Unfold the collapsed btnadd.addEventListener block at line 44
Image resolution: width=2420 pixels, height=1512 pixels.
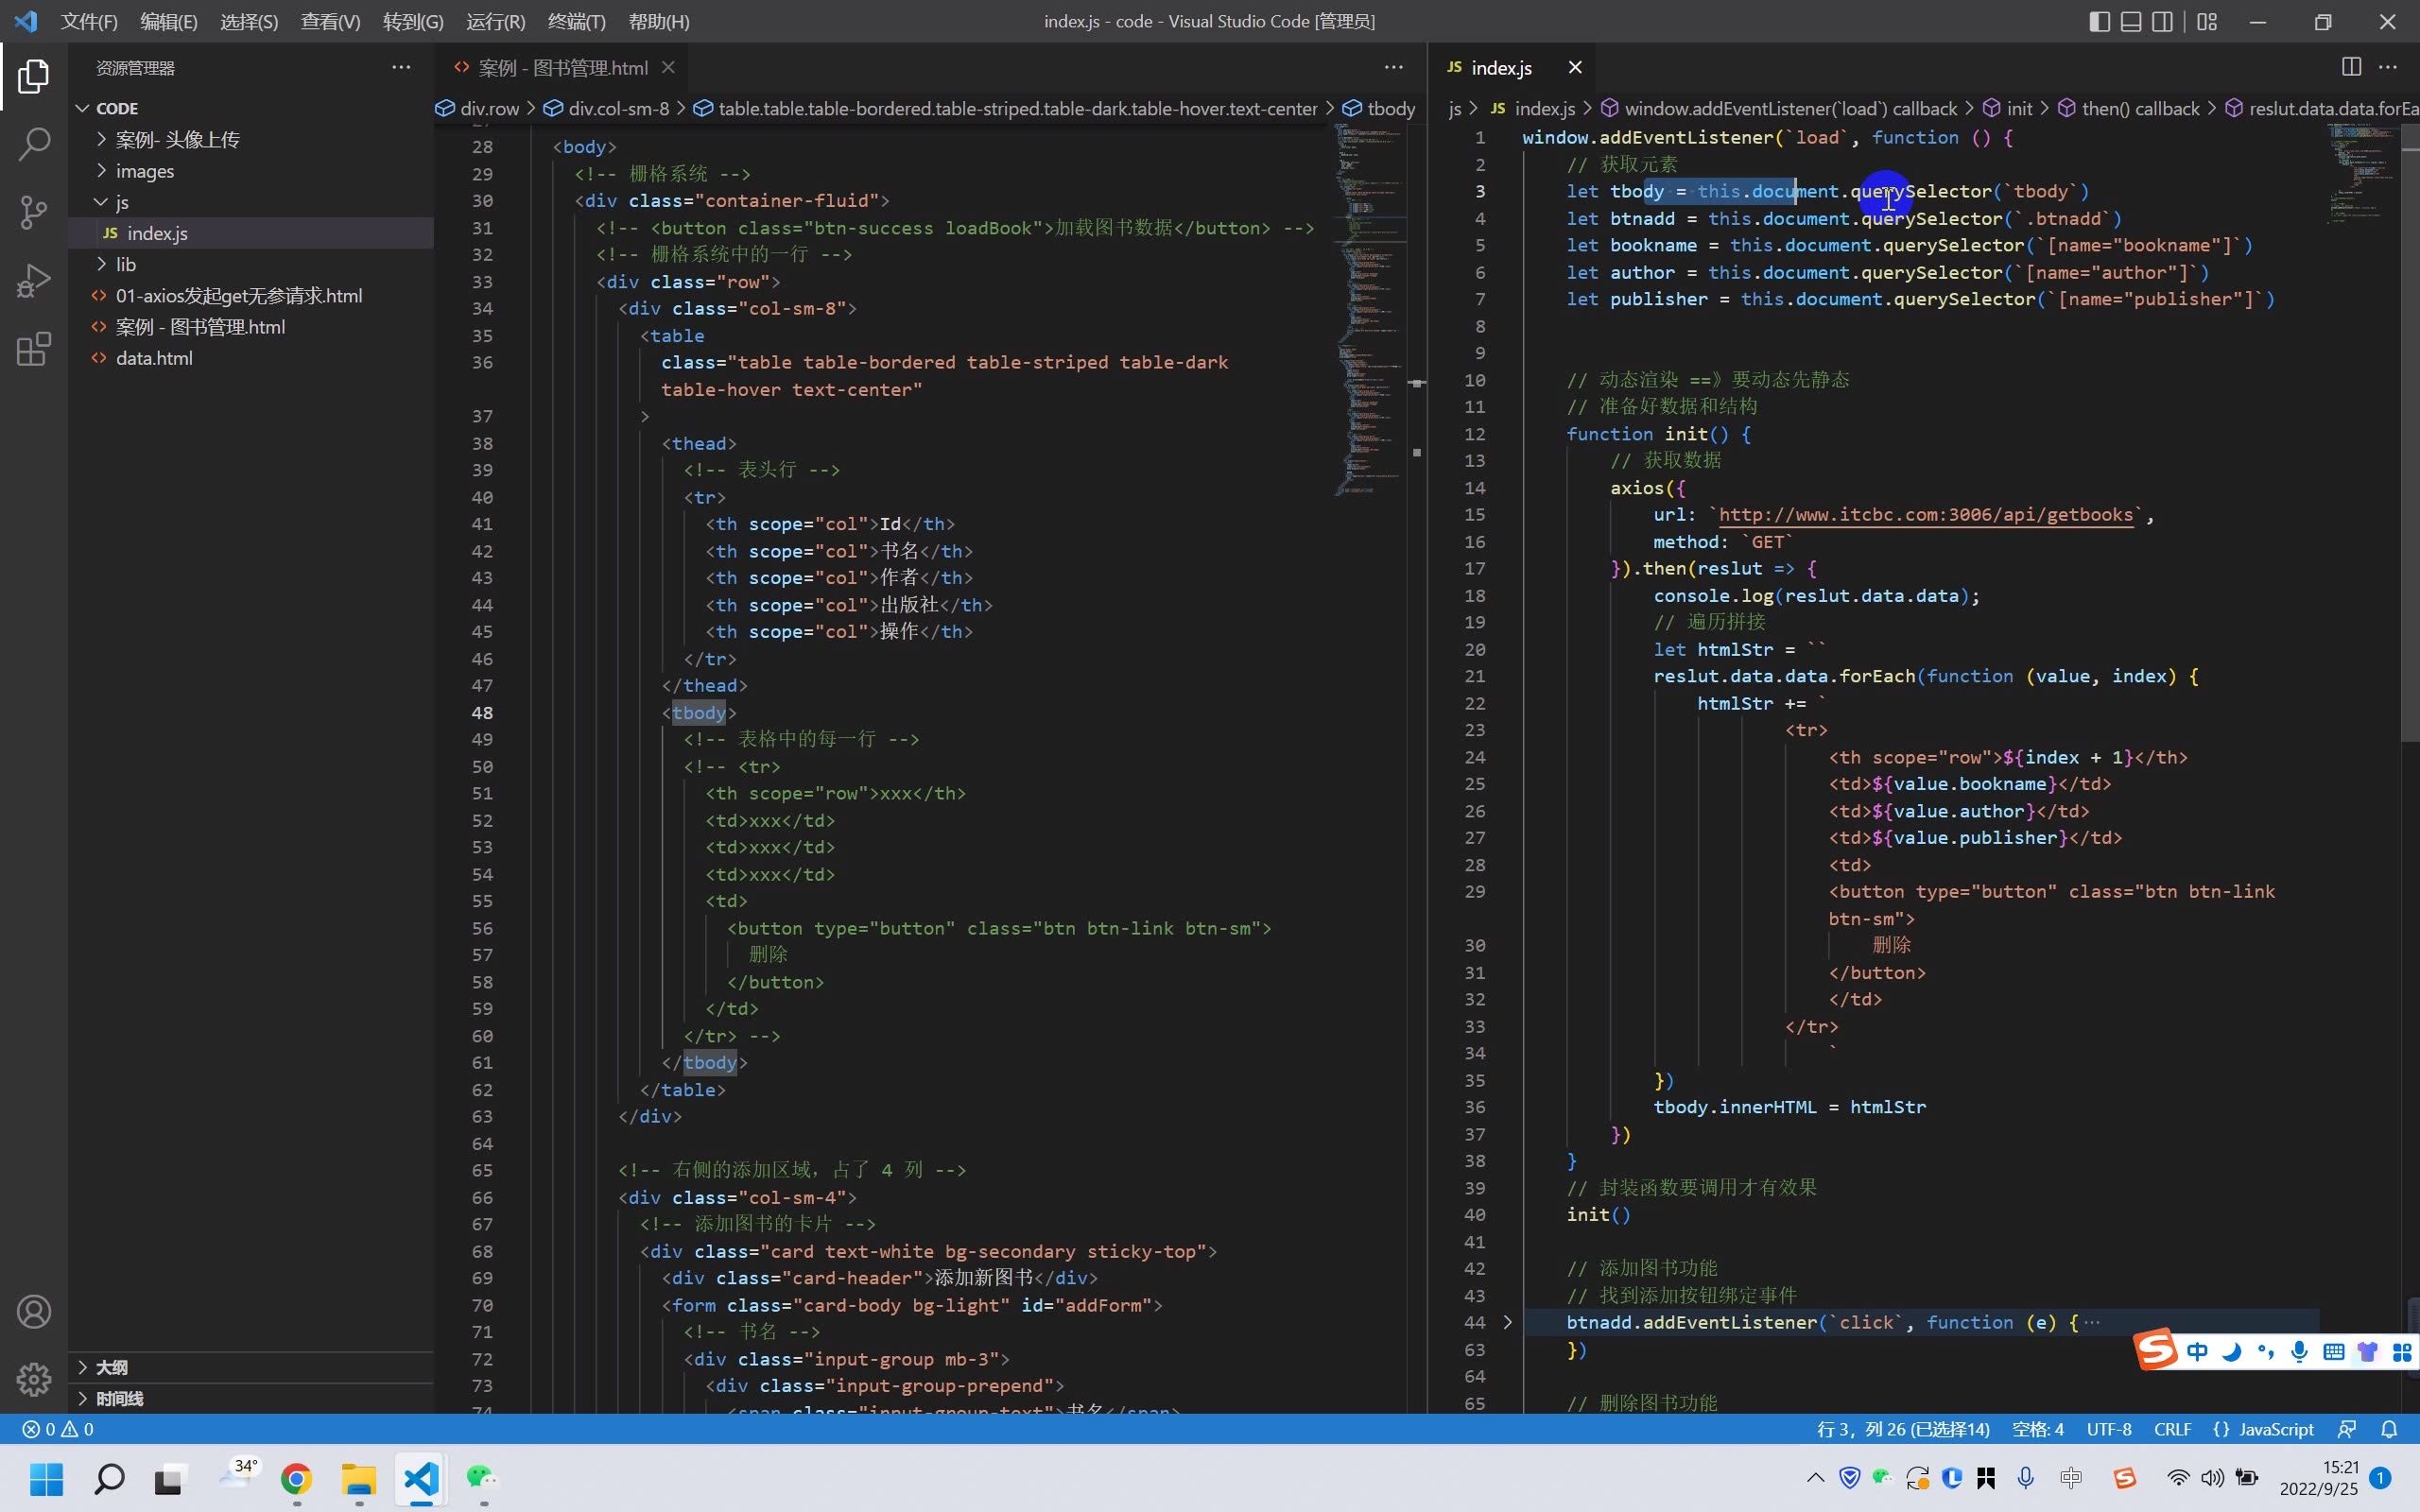1508,1322
